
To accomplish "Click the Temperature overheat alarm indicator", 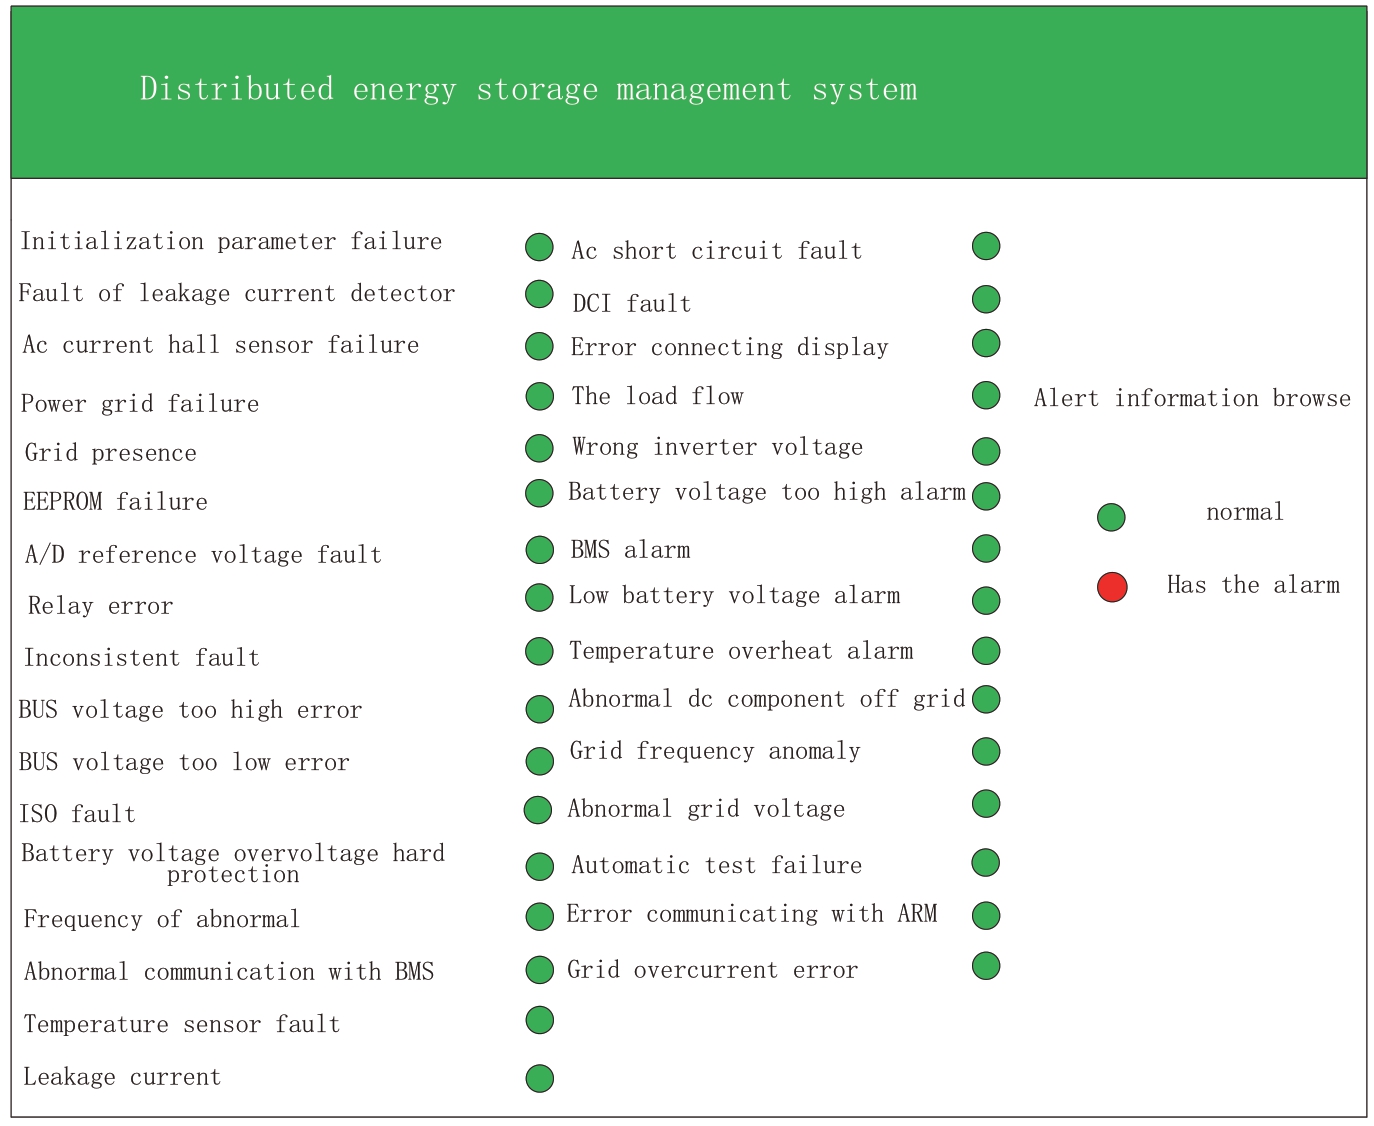I will coord(986,651).
